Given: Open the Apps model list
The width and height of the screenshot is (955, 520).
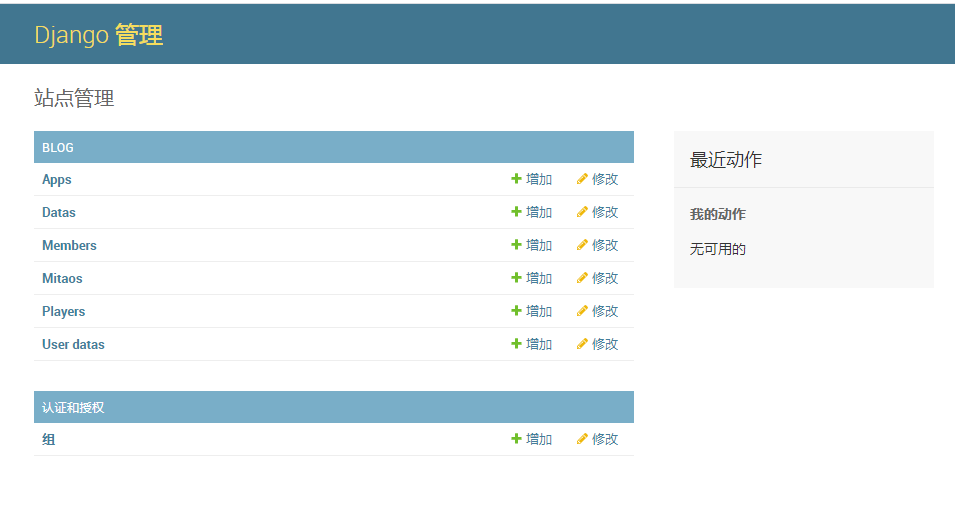Looking at the screenshot, I should pos(57,180).
